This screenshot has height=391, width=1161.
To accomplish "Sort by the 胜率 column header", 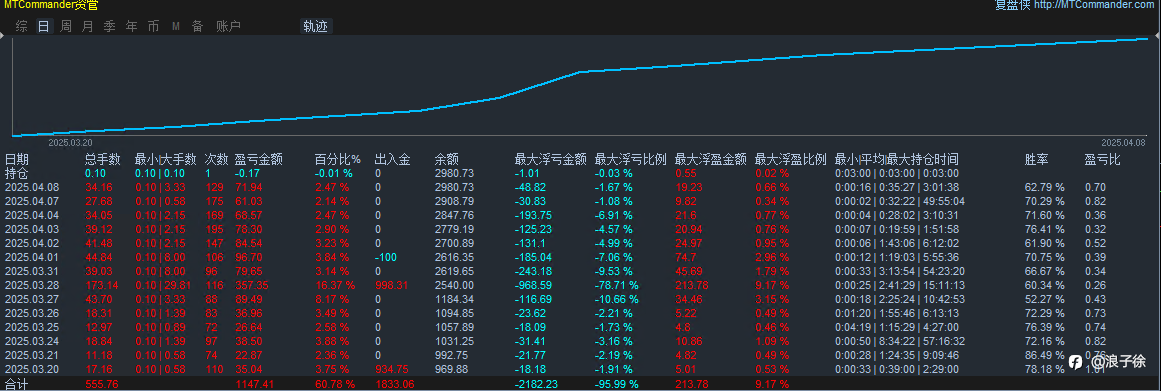I will click(x=1037, y=159).
